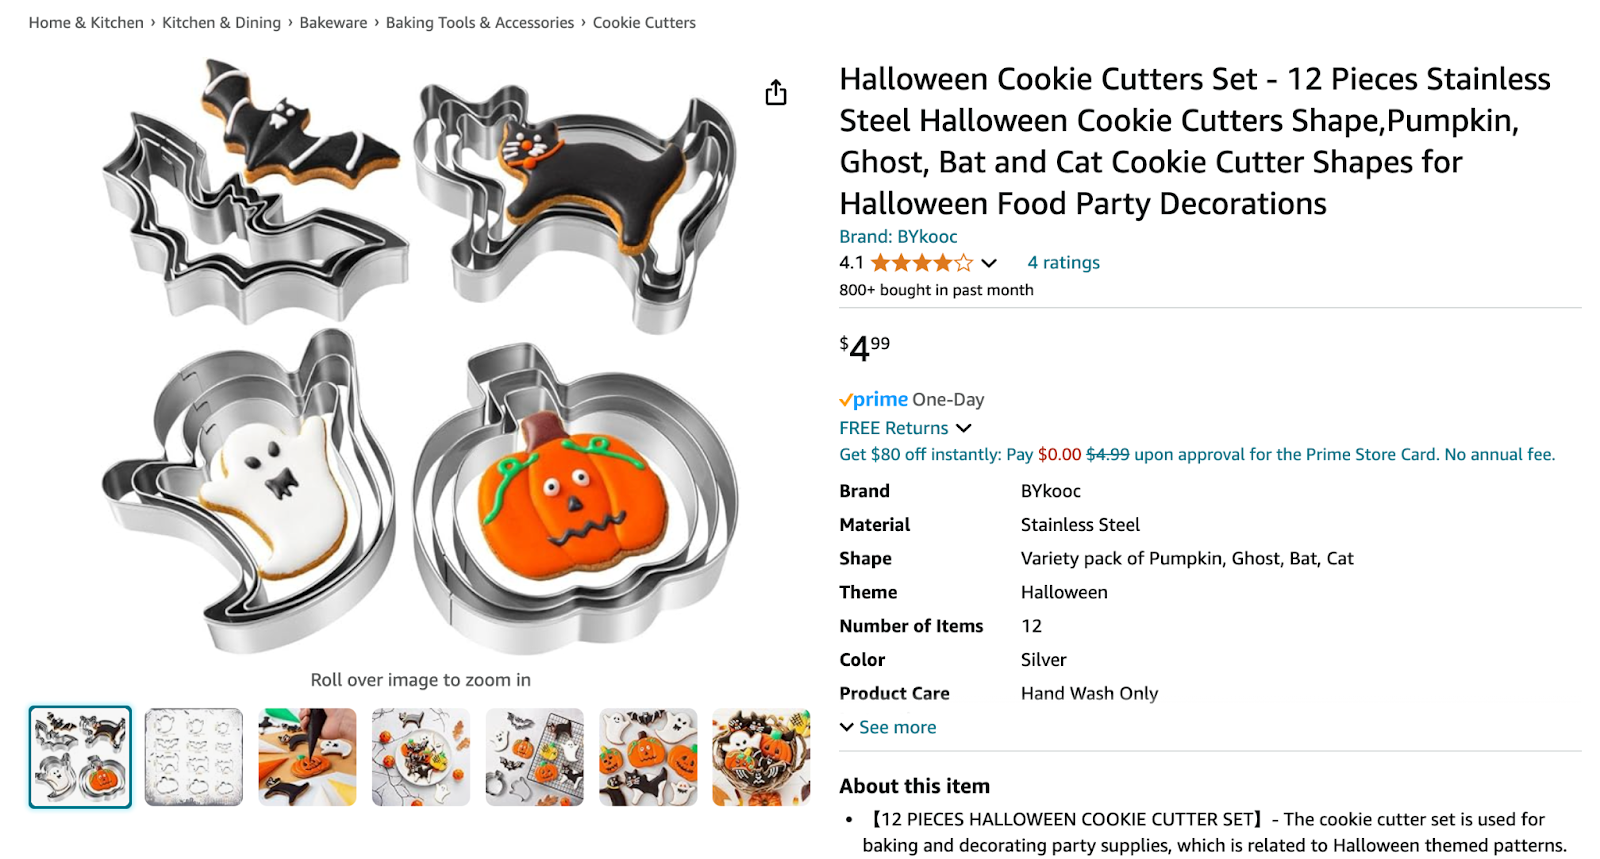Viewport: 1600px width, 859px height.
Task: Expand the FREE Returns details chevron
Action: click(965, 428)
